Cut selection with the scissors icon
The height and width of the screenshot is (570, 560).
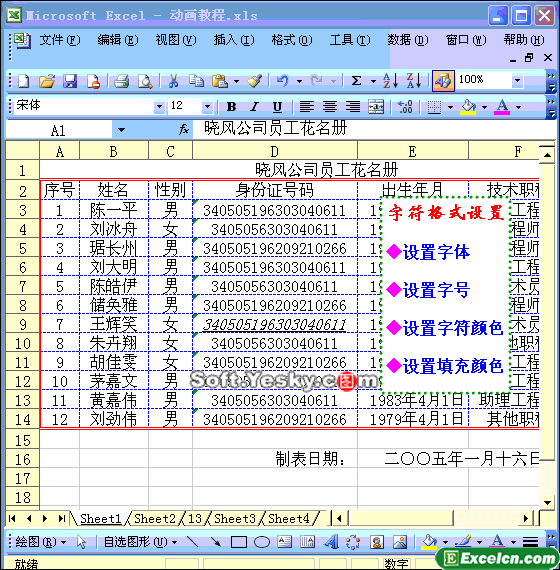pos(174,81)
